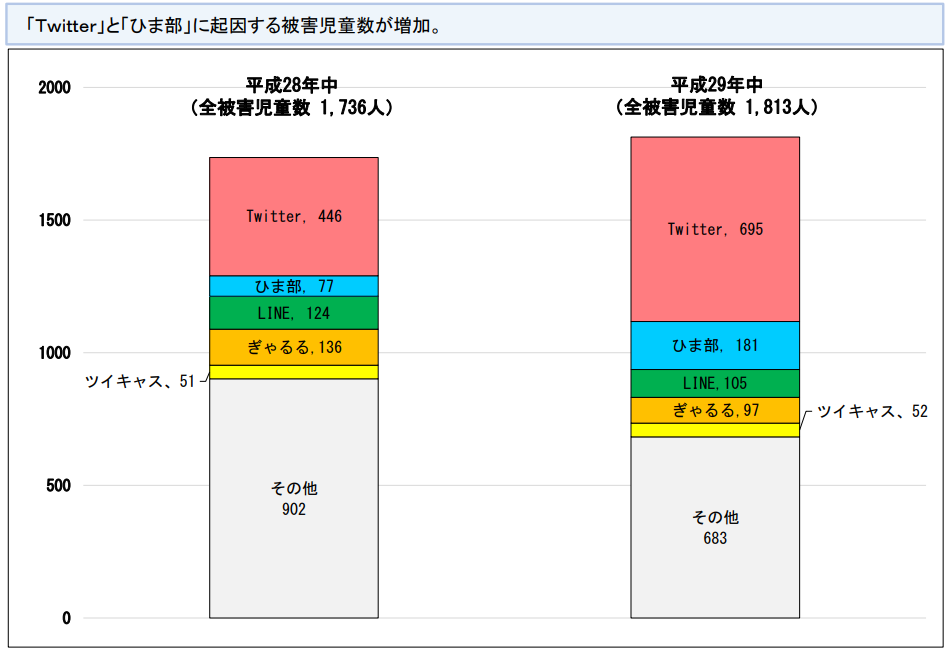Select the 平成29年中 chart title
This screenshot has height=655, width=950.
pos(717,84)
